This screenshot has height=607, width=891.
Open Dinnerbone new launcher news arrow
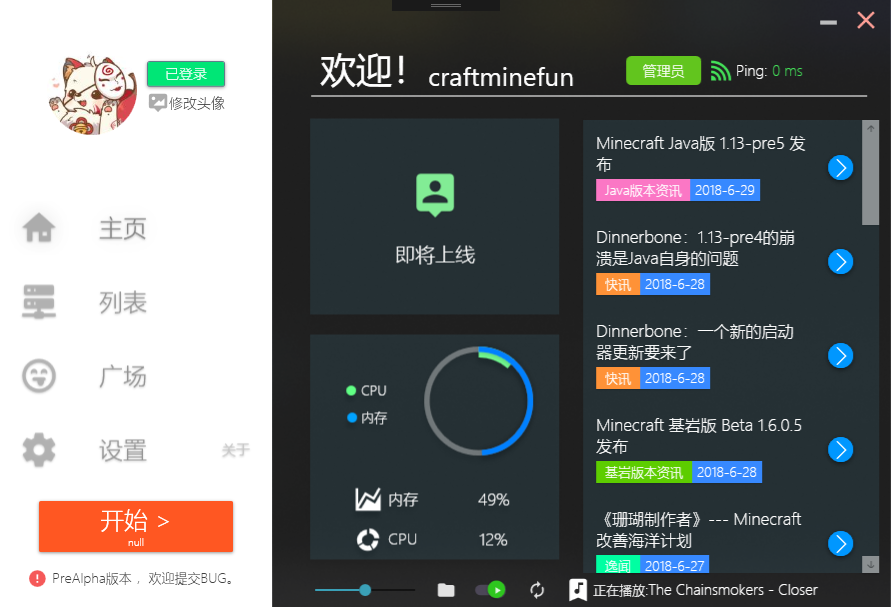[x=840, y=356]
